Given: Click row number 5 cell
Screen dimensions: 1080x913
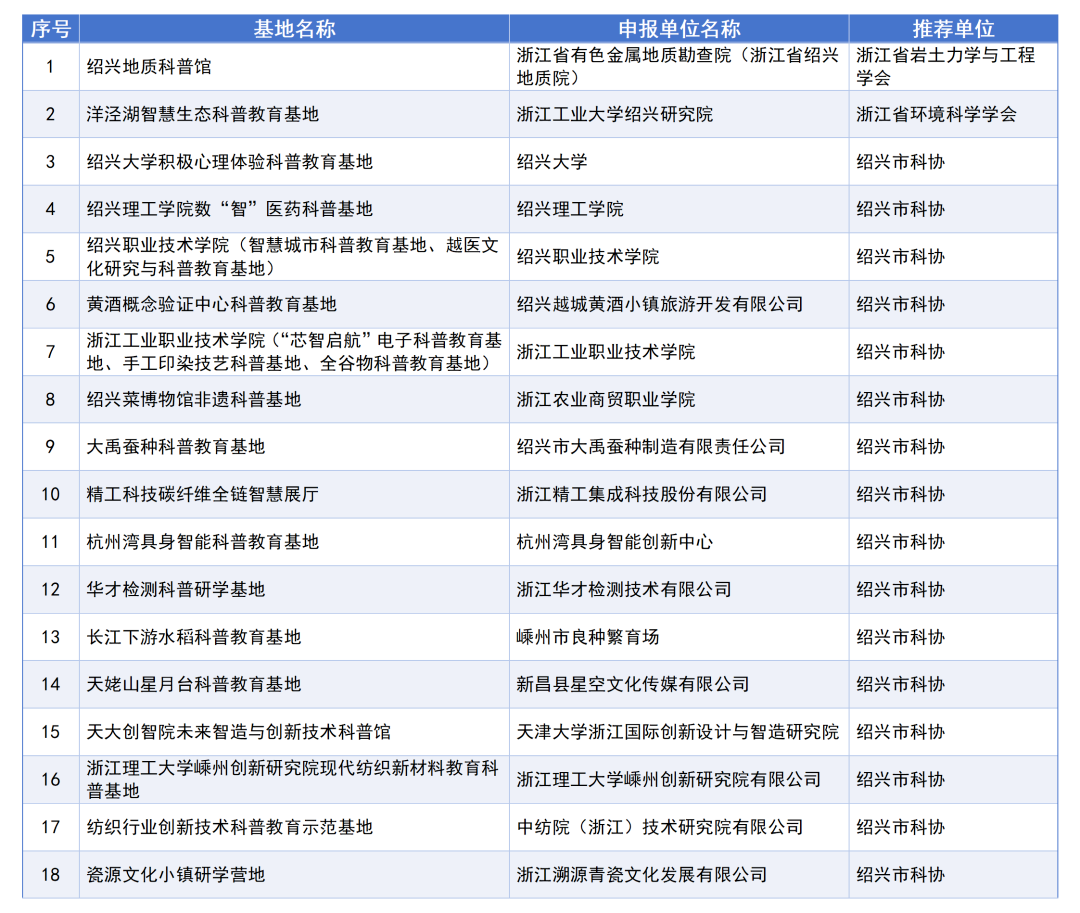Looking at the screenshot, I should pyautogui.click(x=51, y=257).
